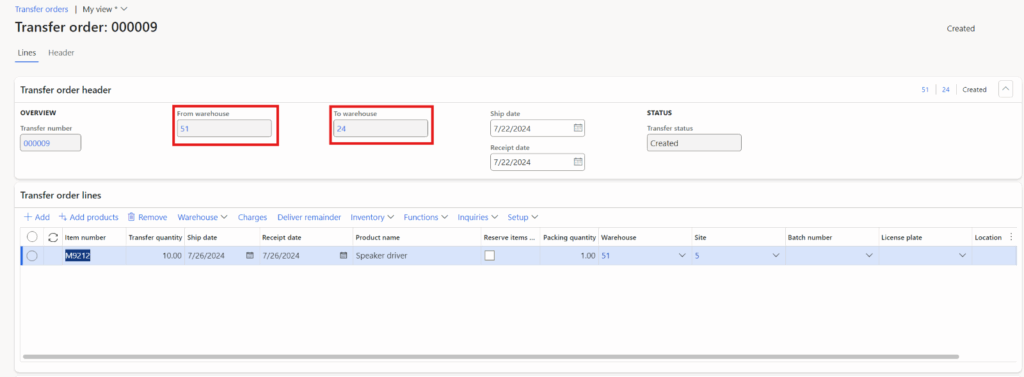Click the To warehouse 24 field
The image size is (1024, 377).
(x=381, y=129)
